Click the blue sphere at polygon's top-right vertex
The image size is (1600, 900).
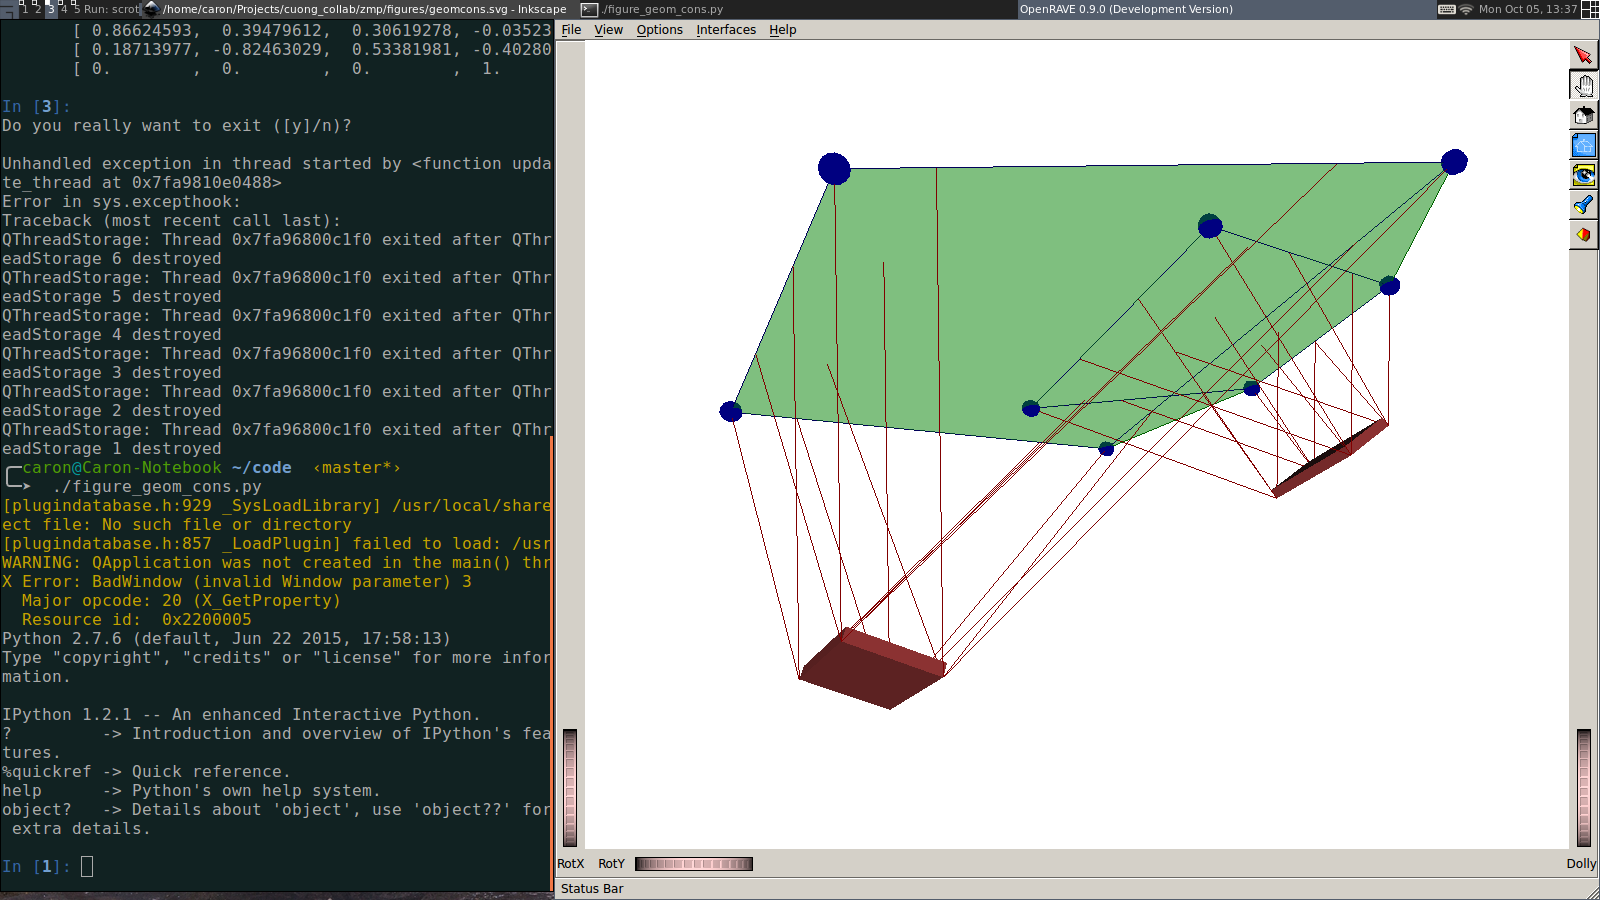click(x=1454, y=162)
